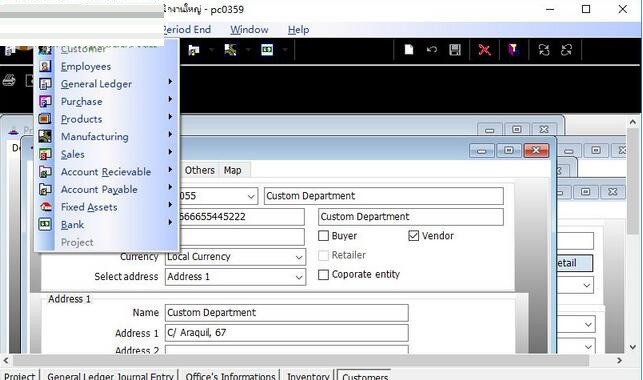Click the horizontal scrollbar left arrow
Viewport: 643px width, 380px height.
[x=6, y=360]
